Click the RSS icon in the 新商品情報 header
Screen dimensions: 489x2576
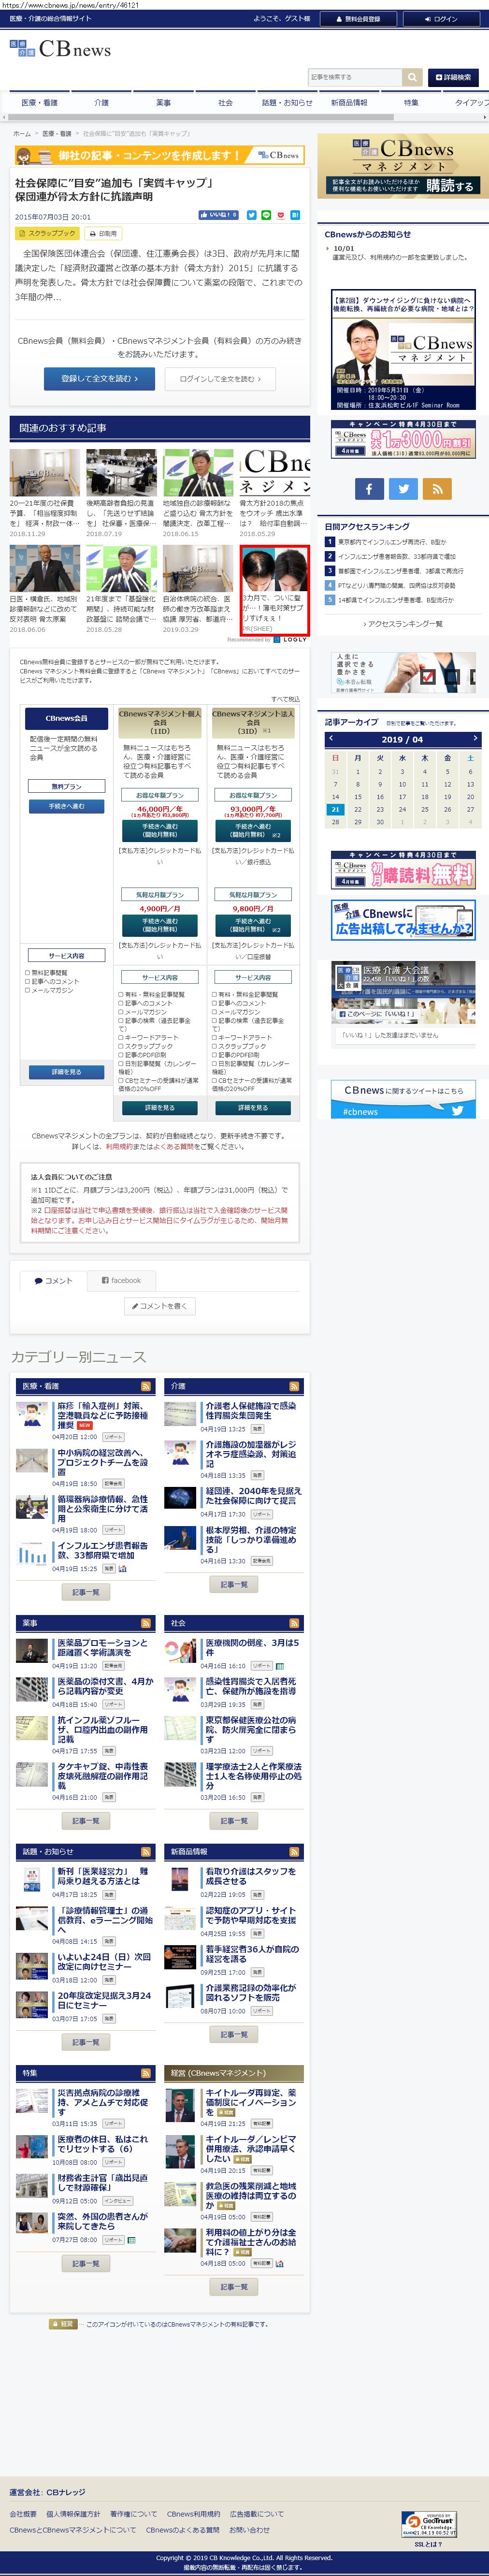click(294, 1851)
